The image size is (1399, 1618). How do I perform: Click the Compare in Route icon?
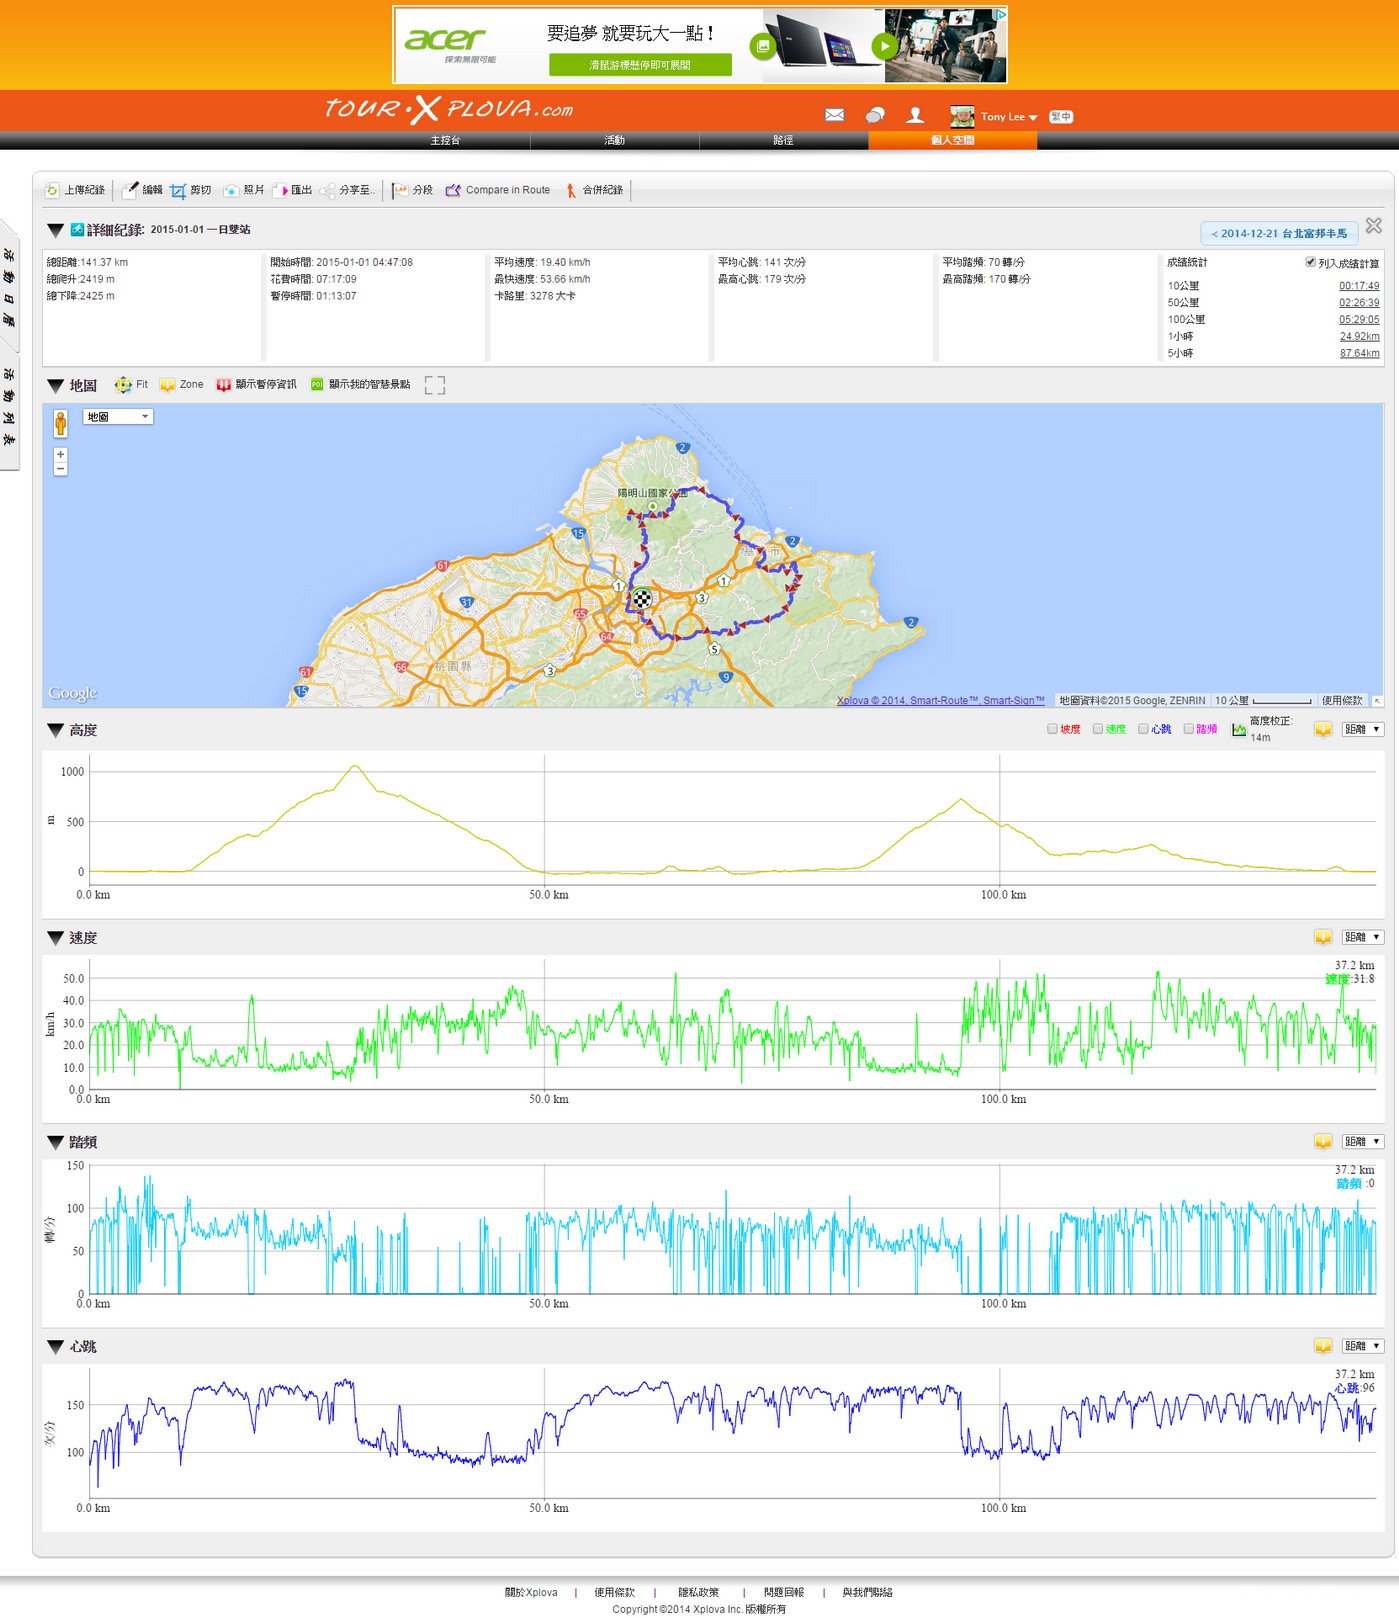[453, 190]
